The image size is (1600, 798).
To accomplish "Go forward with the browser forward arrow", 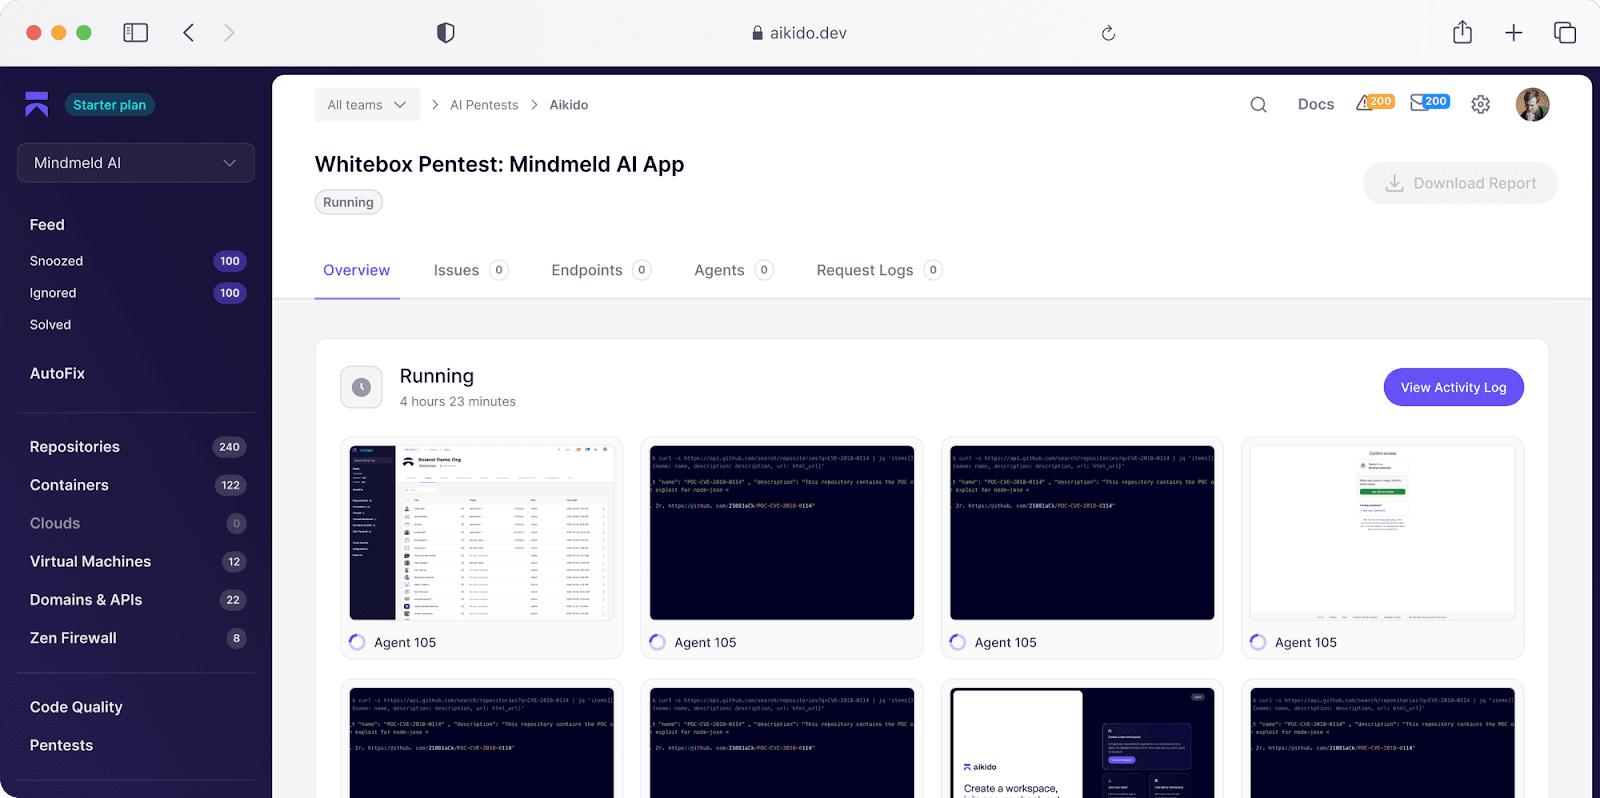I will (229, 33).
